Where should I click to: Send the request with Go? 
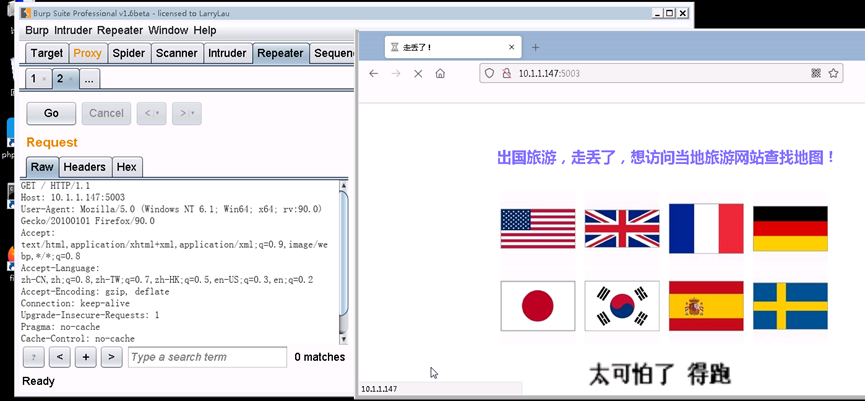(x=51, y=114)
